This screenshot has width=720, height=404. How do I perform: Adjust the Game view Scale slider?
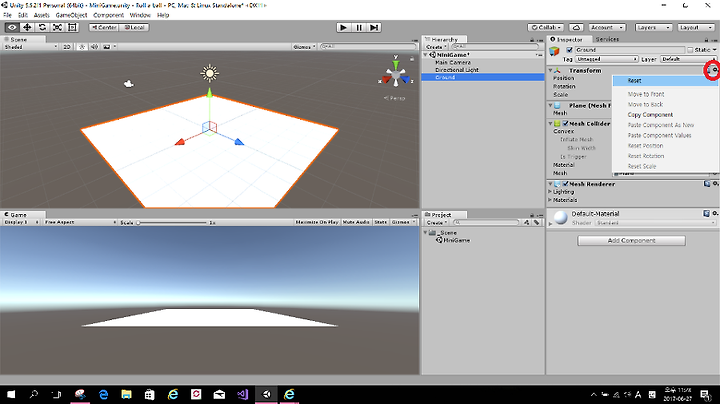(x=172, y=223)
